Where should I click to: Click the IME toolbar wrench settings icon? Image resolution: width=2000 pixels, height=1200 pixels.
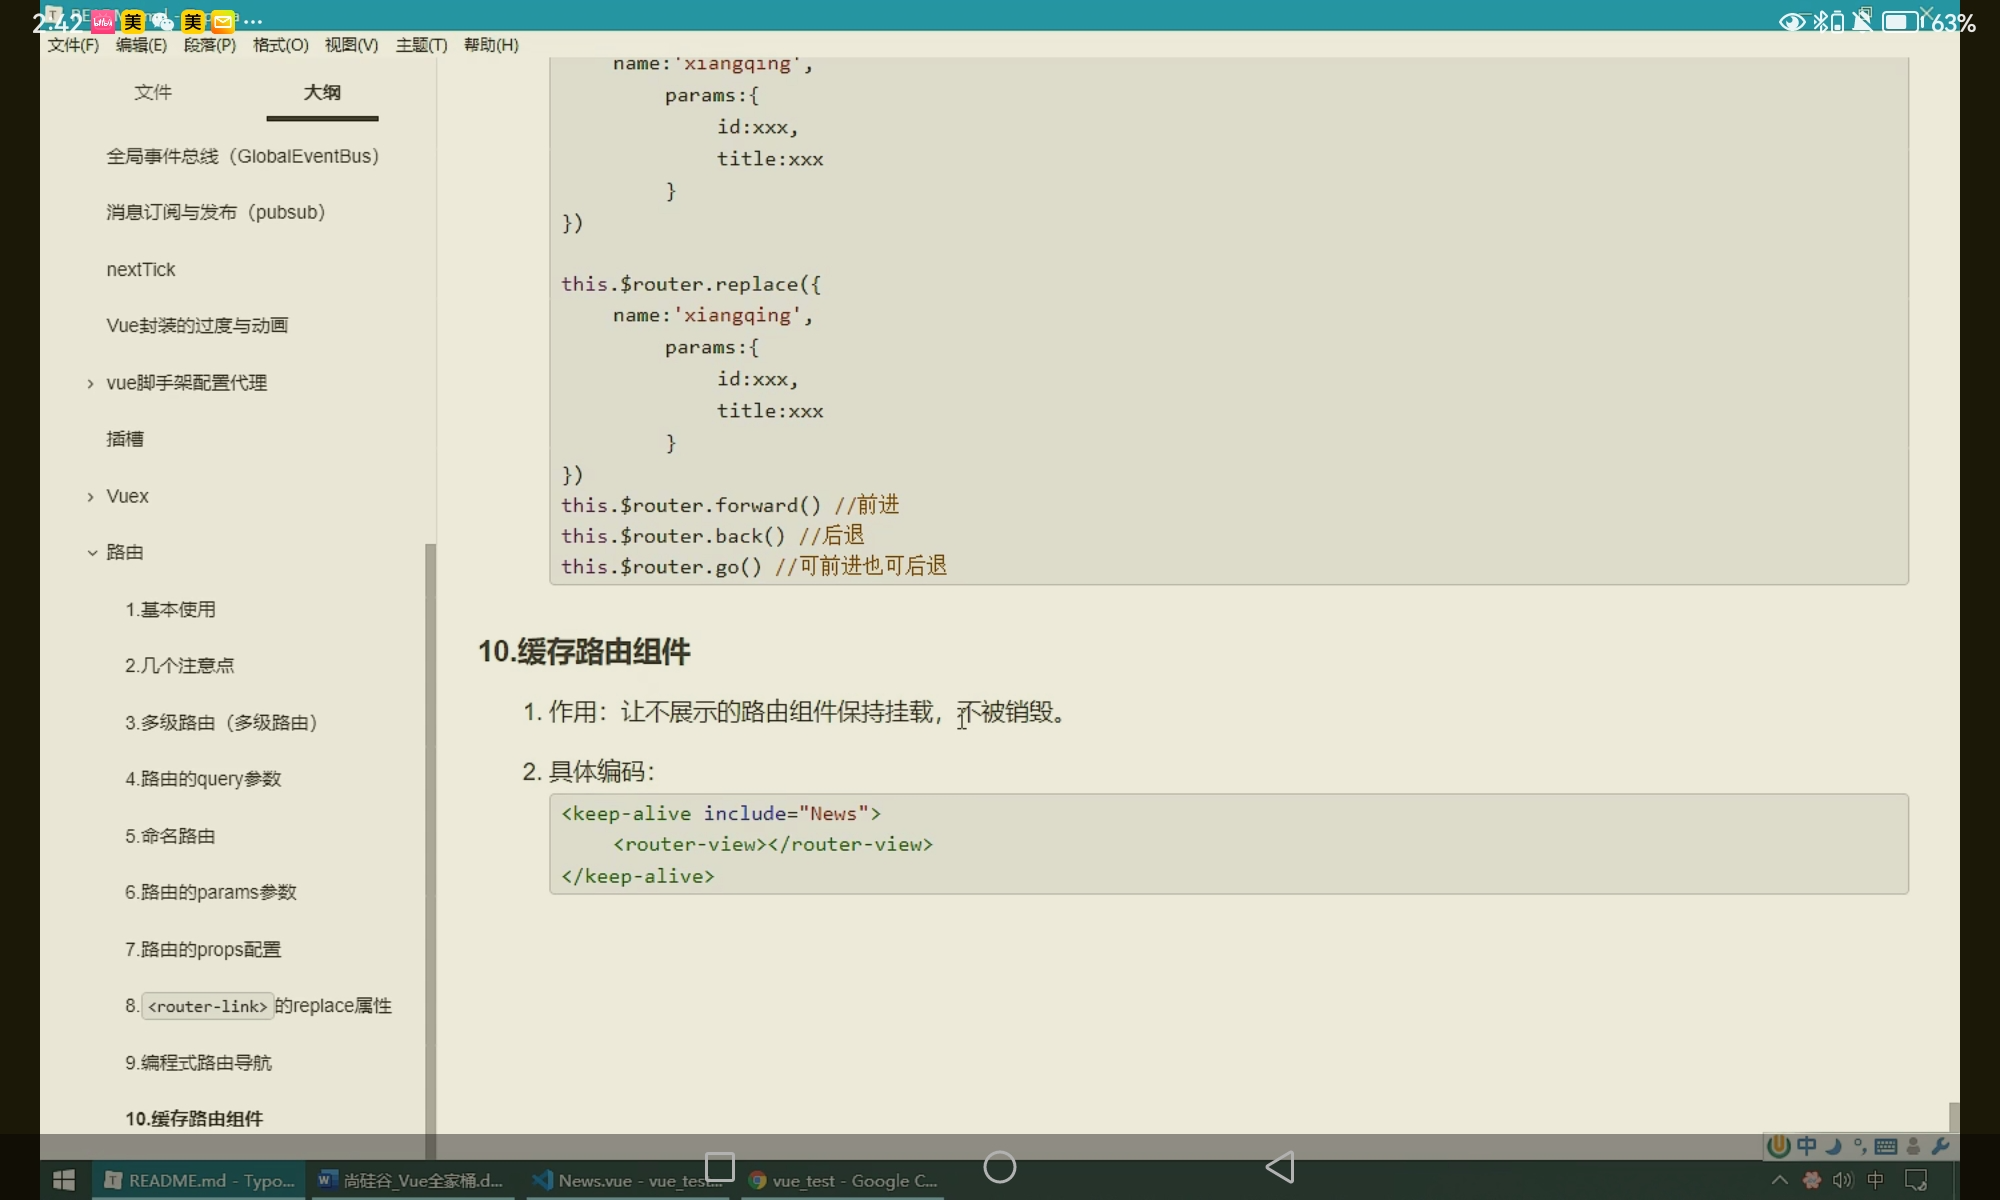[x=1940, y=1146]
